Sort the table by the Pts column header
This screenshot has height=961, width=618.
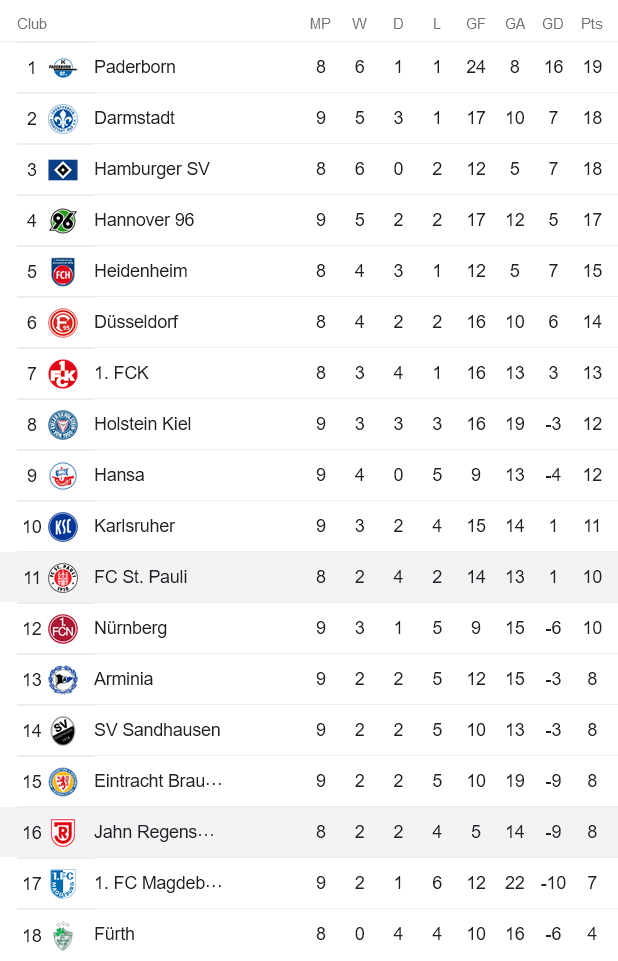tap(592, 24)
